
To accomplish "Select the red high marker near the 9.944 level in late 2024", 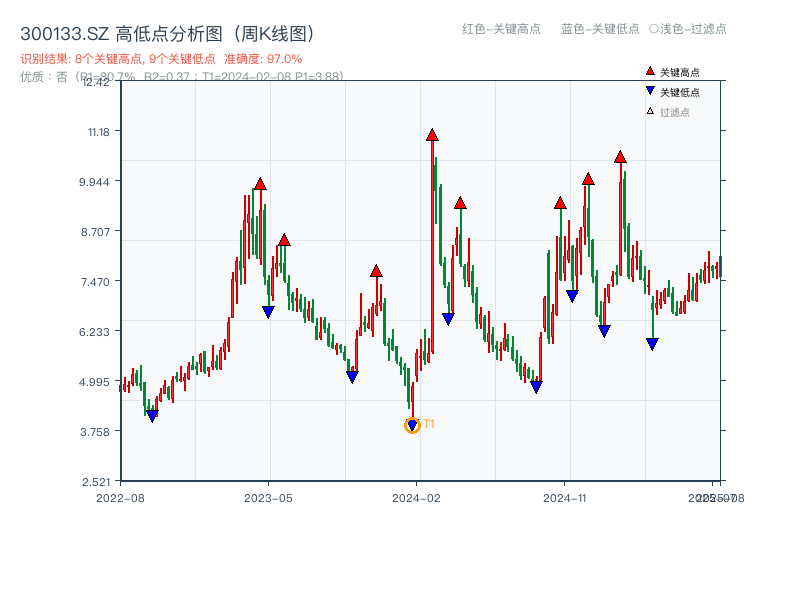I will tap(586, 182).
